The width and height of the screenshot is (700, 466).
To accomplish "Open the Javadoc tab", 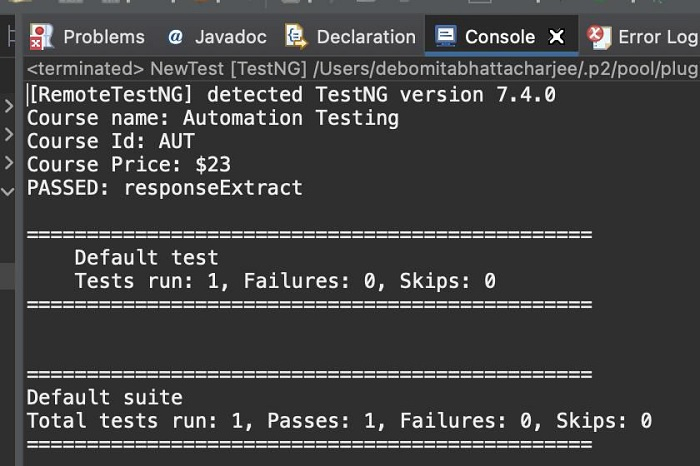I will click(230, 37).
